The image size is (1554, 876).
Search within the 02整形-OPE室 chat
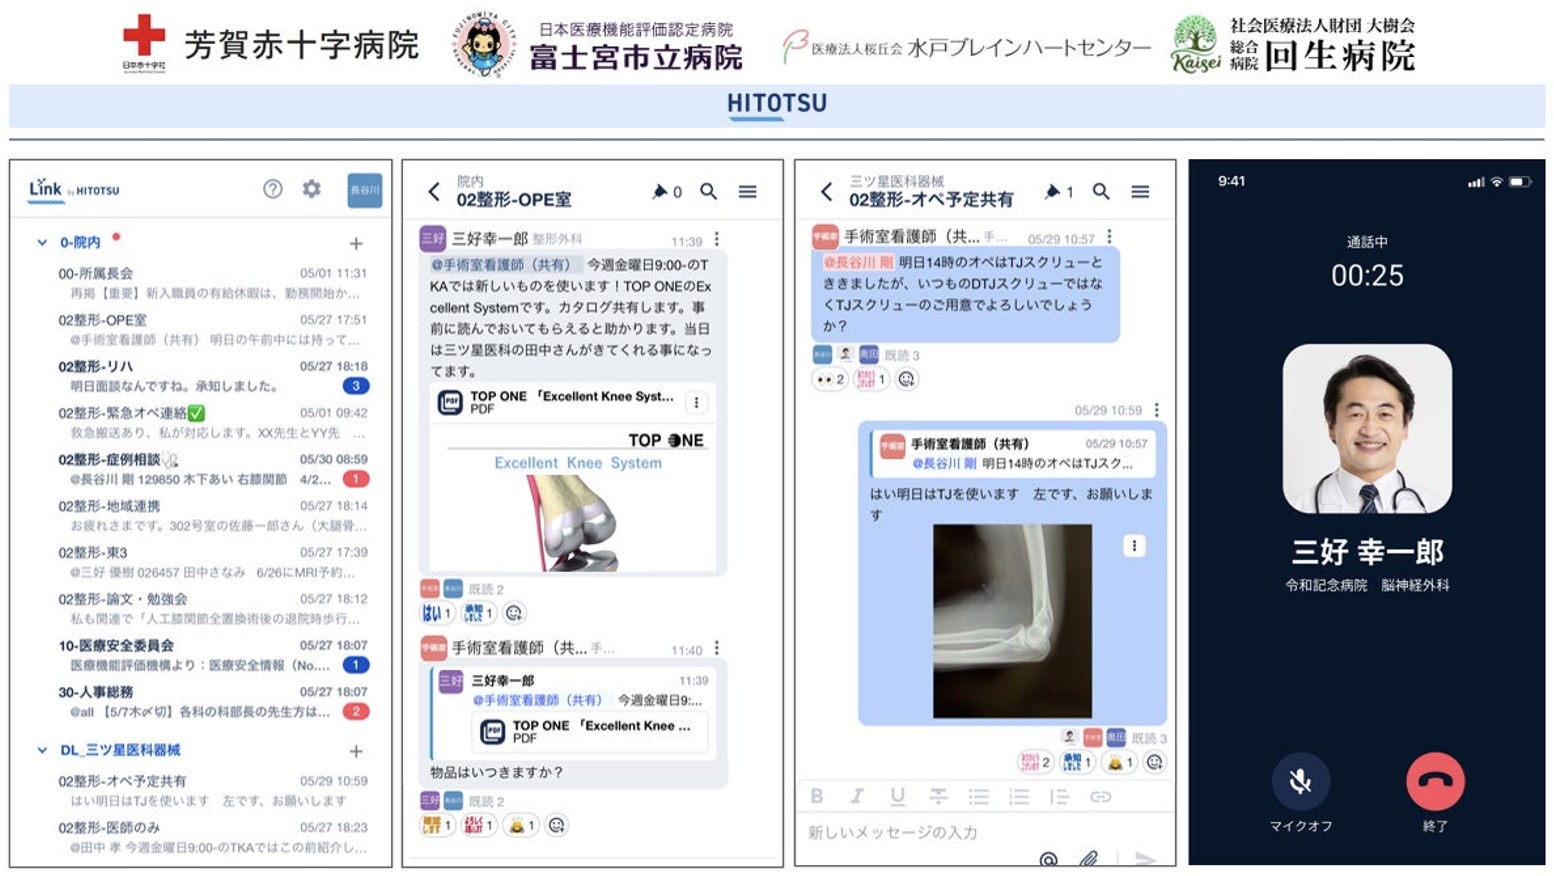coord(708,191)
